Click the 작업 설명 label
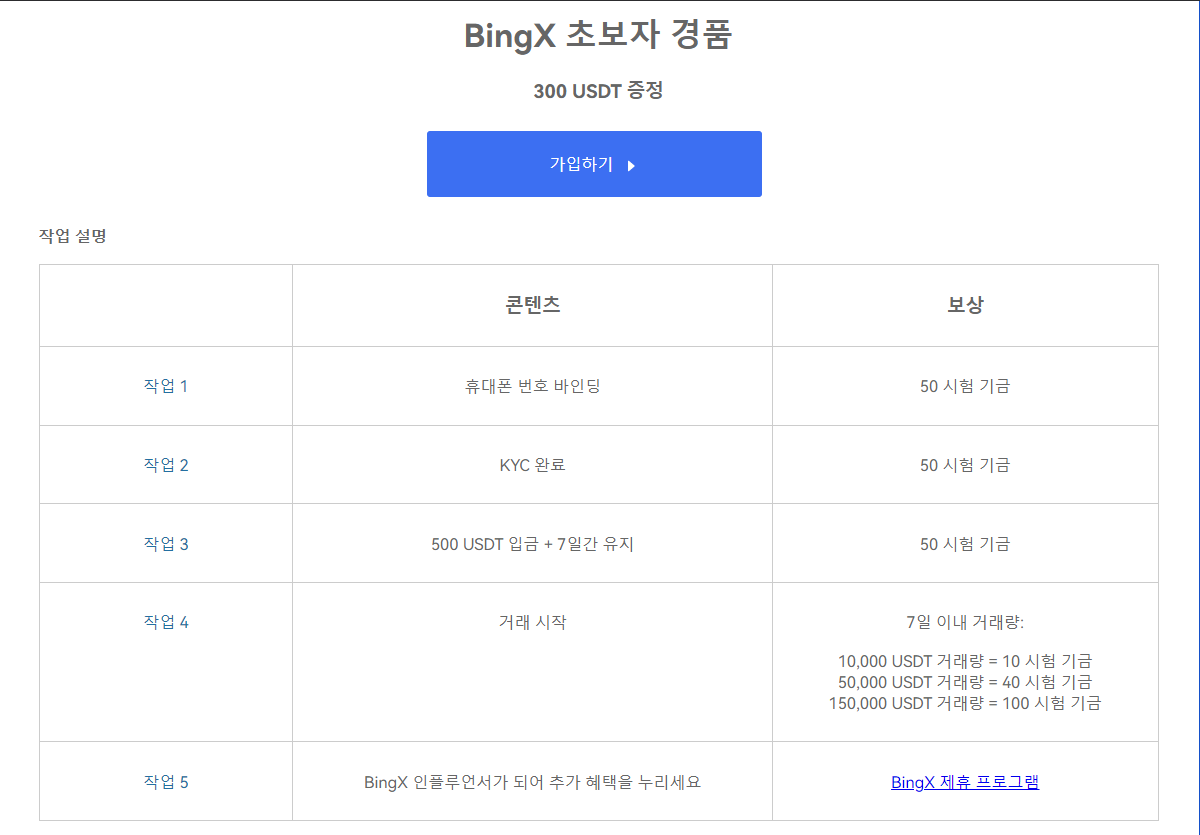Image resolution: width=1200 pixels, height=835 pixels. pyautogui.click(x=73, y=237)
